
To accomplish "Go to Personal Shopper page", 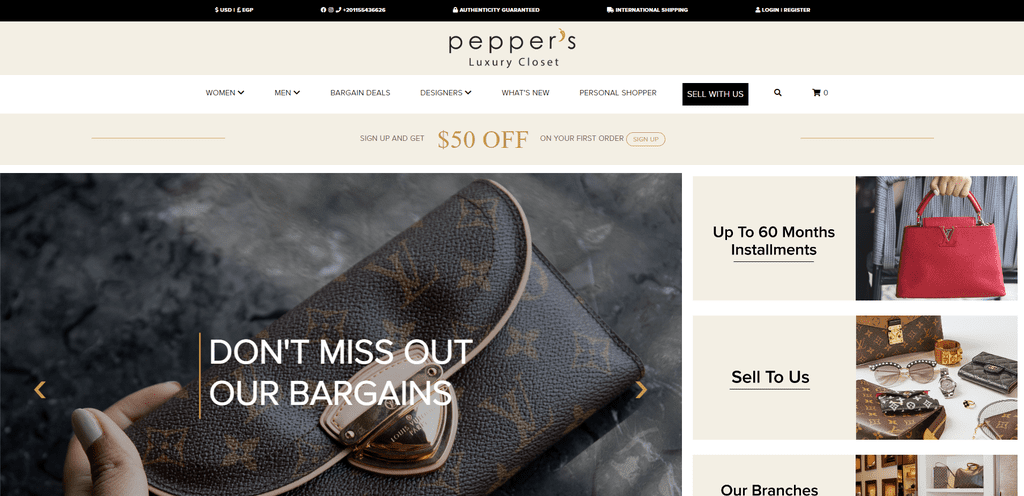I will (618, 93).
